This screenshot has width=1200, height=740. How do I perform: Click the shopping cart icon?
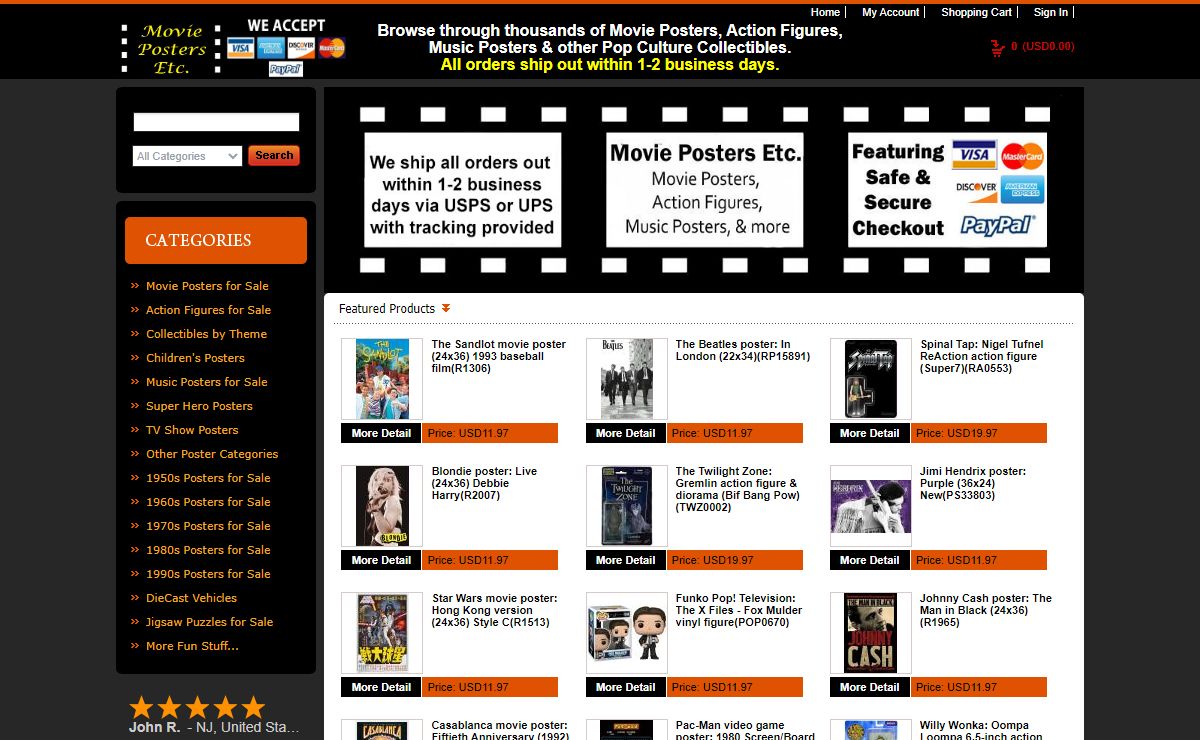coord(997,47)
